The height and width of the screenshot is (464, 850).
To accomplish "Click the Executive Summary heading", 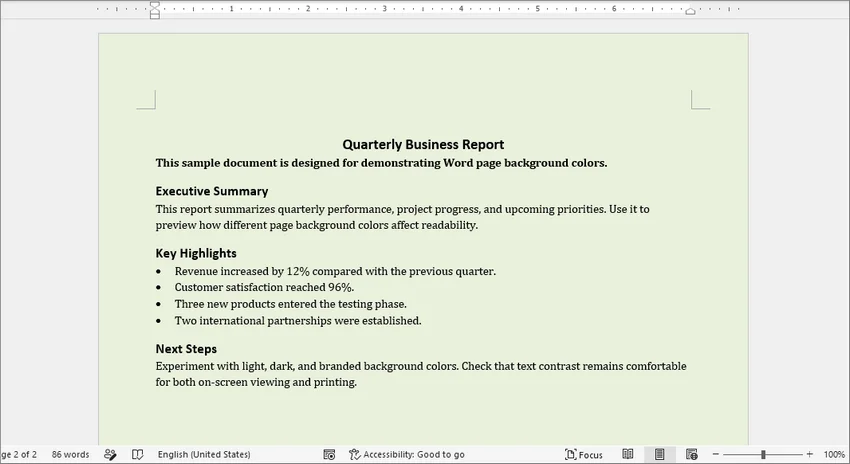I will click(212, 191).
